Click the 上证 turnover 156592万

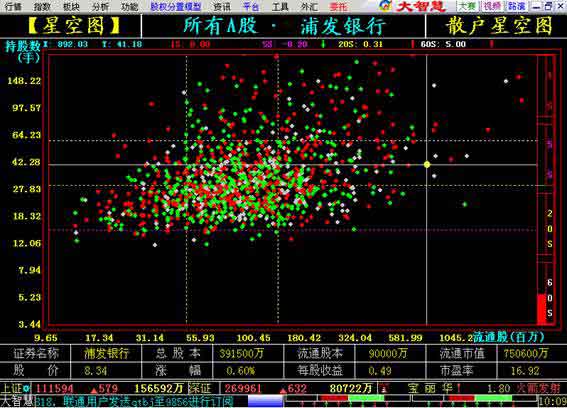pyautogui.click(x=159, y=389)
